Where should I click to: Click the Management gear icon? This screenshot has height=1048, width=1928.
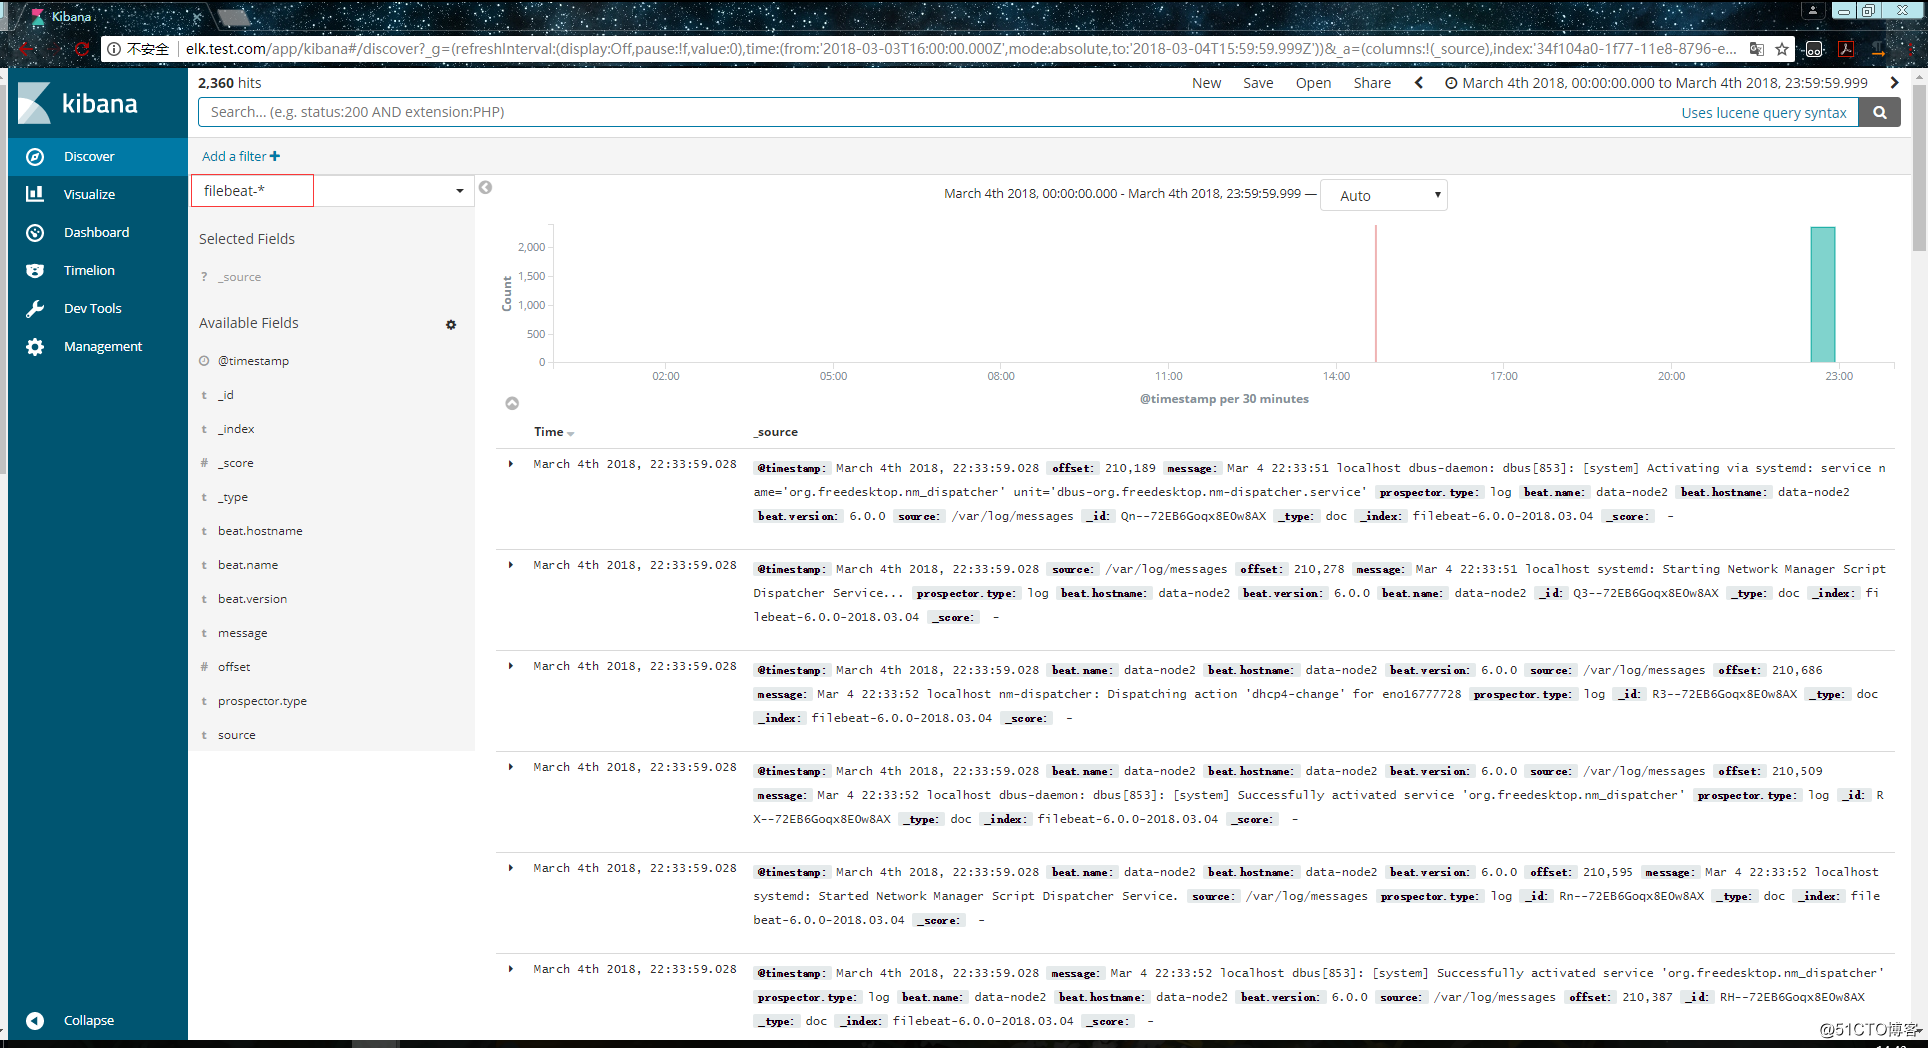click(35, 346)
